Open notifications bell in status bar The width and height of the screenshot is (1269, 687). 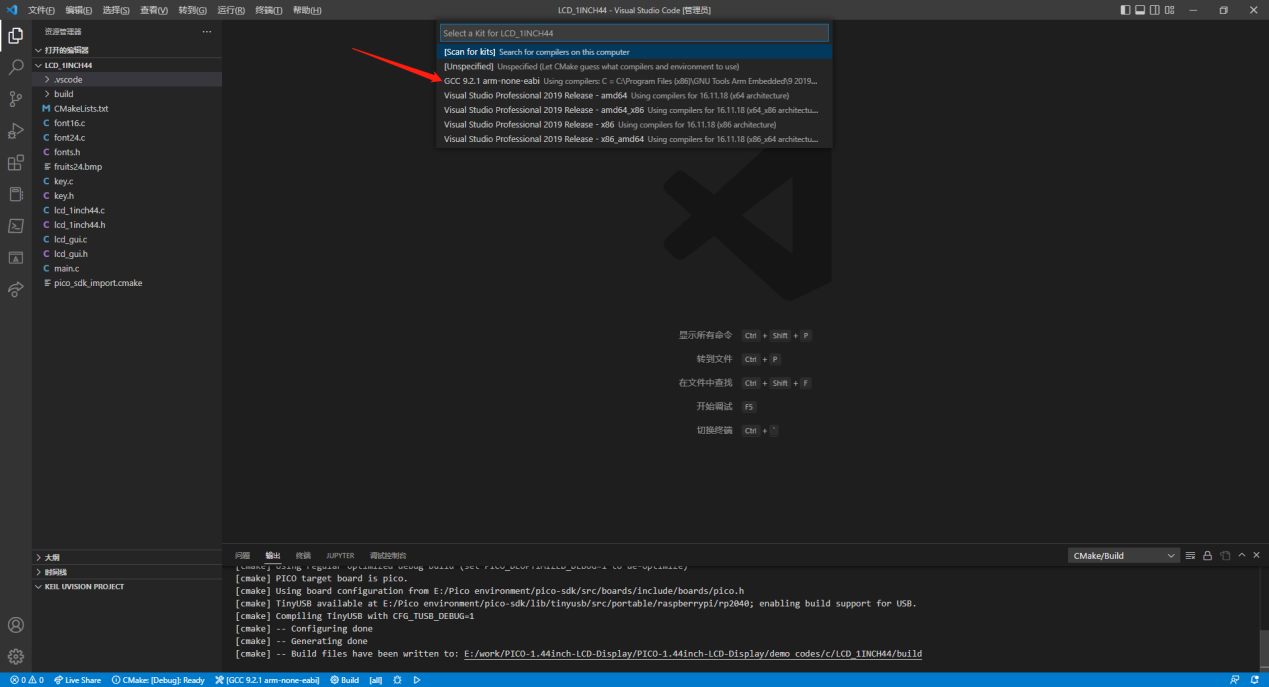point(1255,680)
